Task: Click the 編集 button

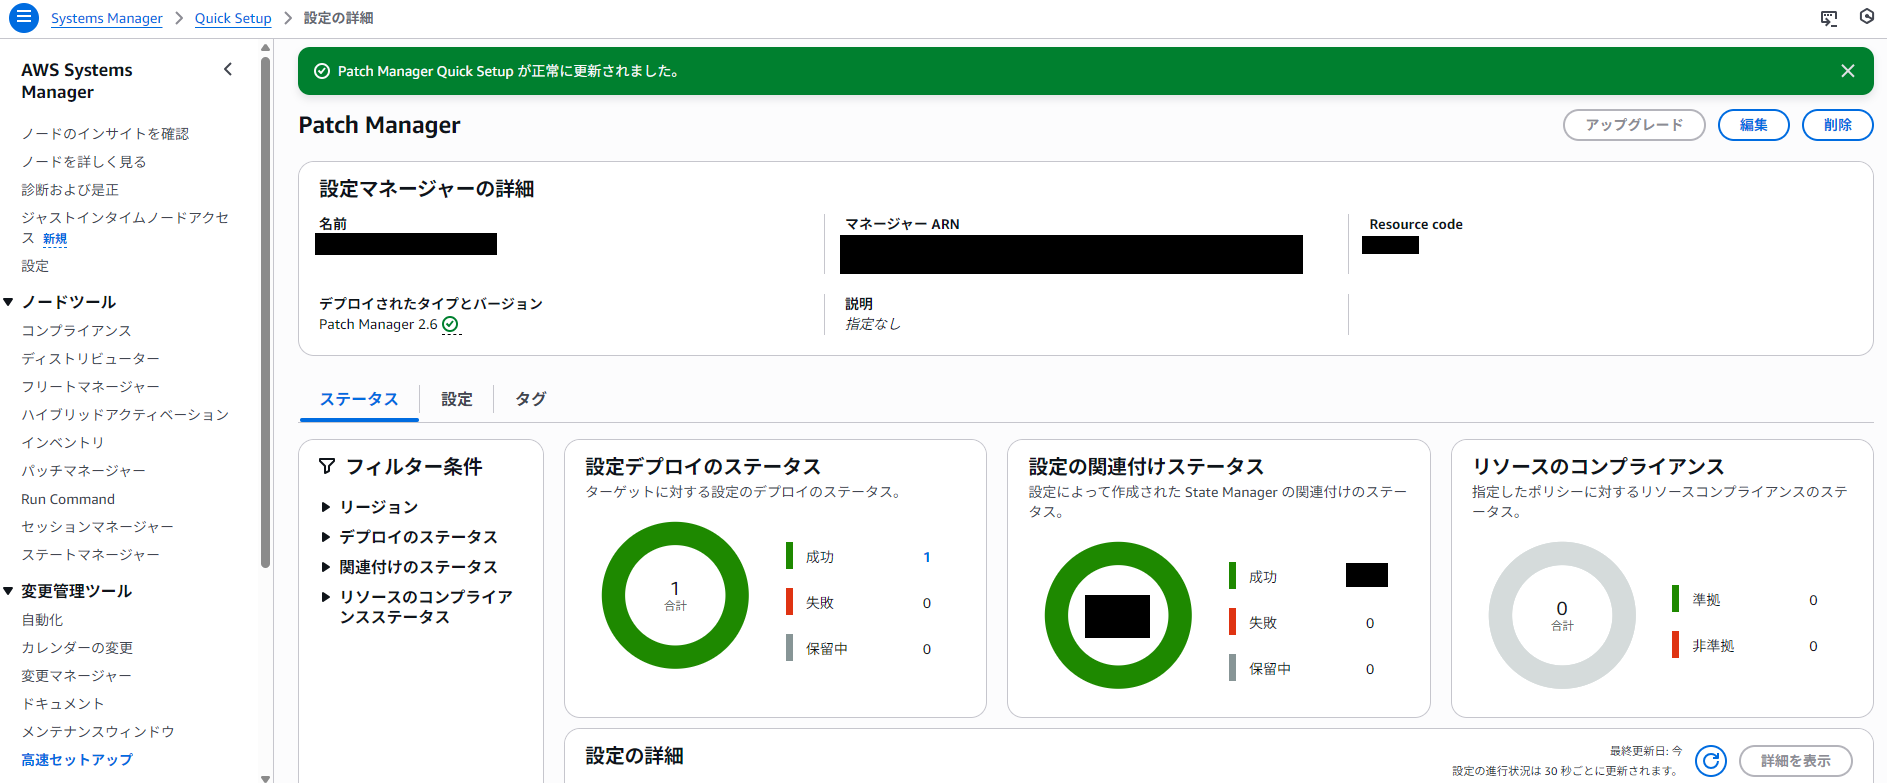Action: [1753, 125]
